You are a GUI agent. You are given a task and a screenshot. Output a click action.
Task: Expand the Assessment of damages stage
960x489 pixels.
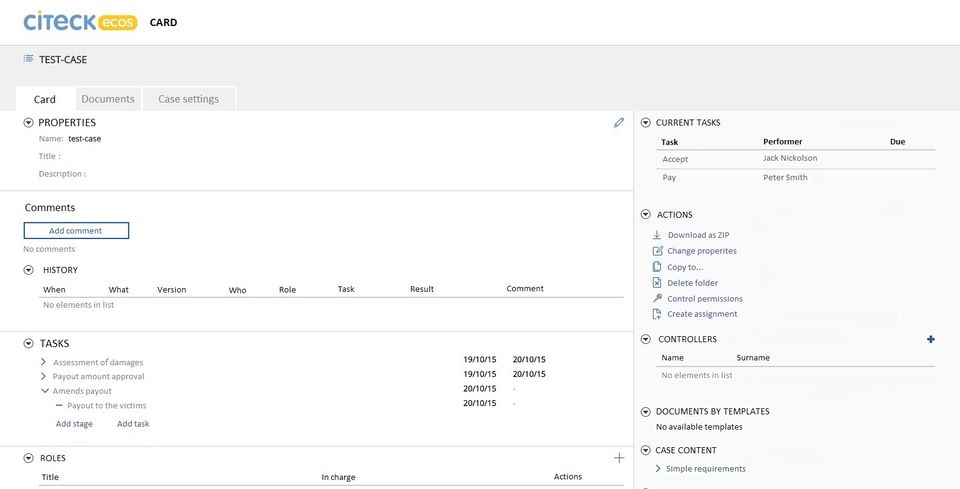pos(44,362)
